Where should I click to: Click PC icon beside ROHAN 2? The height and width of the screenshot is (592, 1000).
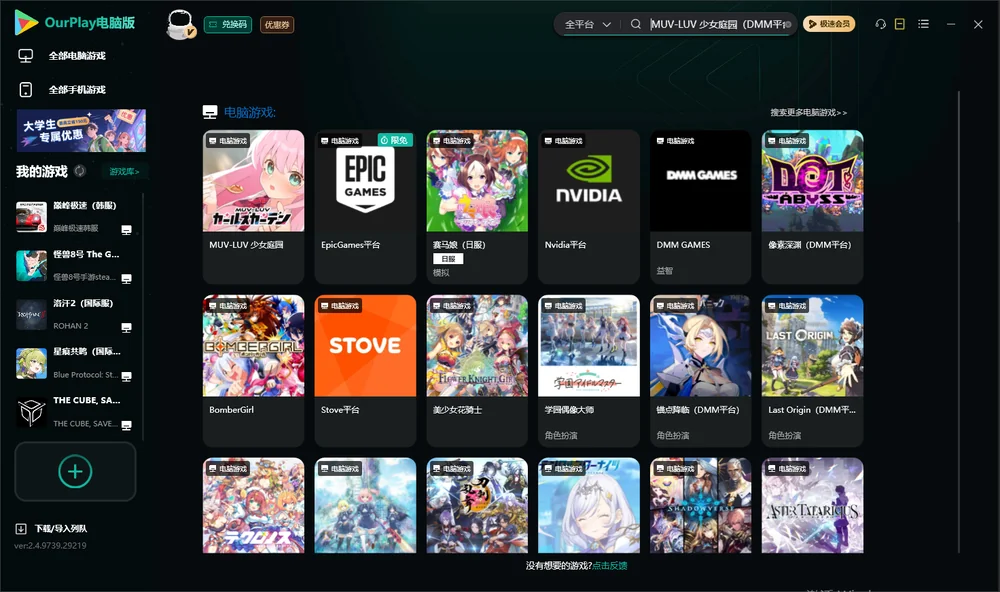(x=126, y=327)
